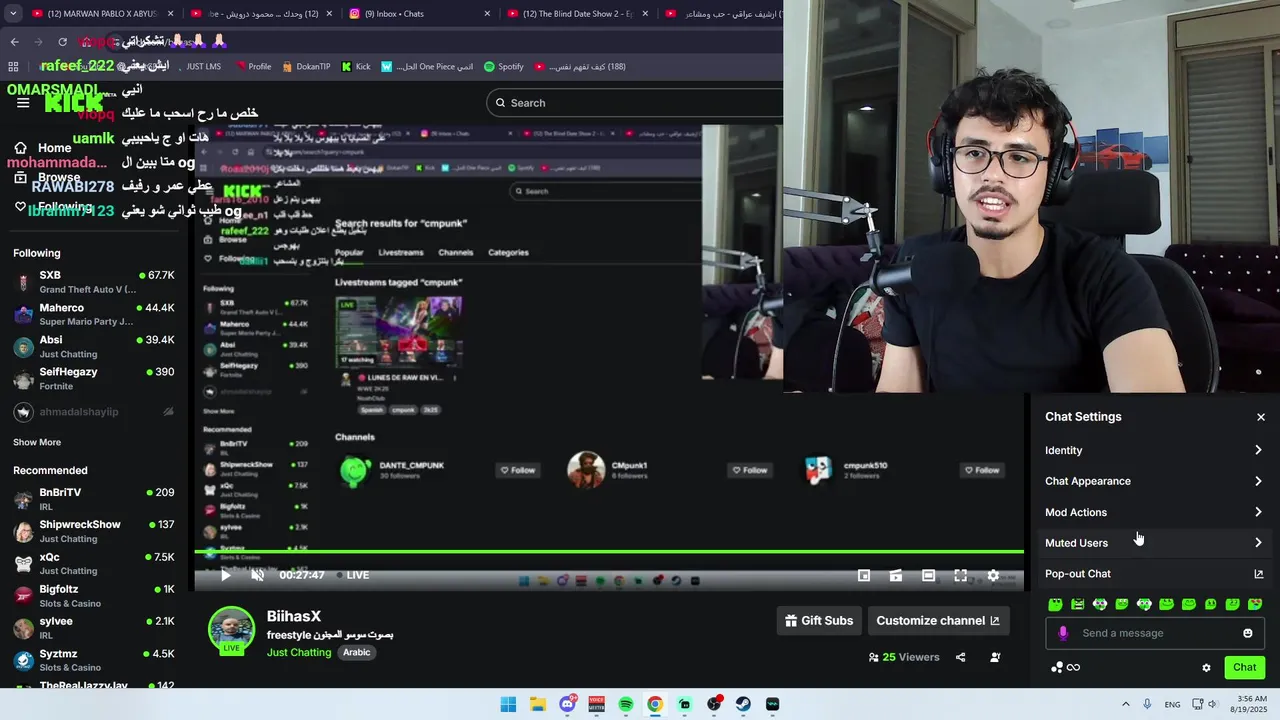Screen dimensions: 1280x720
Task: Open Spotify from taskbar
Action: [x=625, y=704]
